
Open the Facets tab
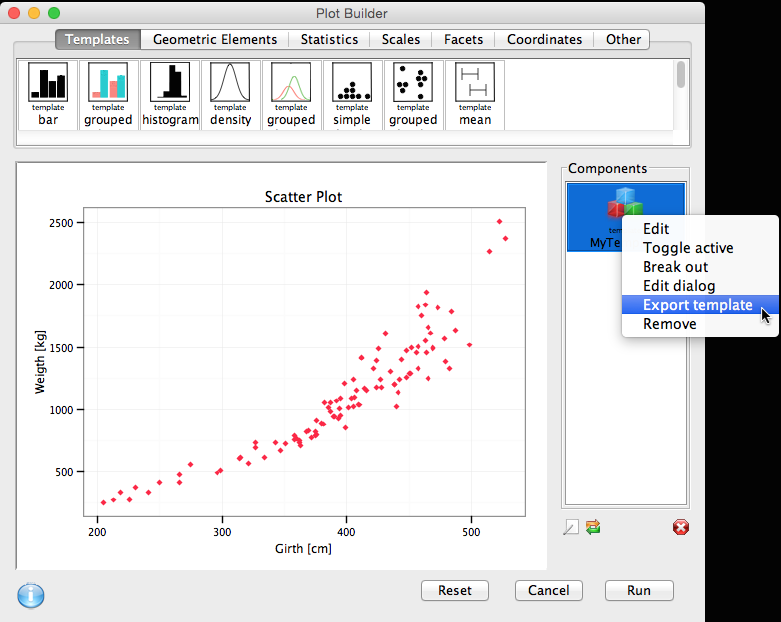point(463,39)
